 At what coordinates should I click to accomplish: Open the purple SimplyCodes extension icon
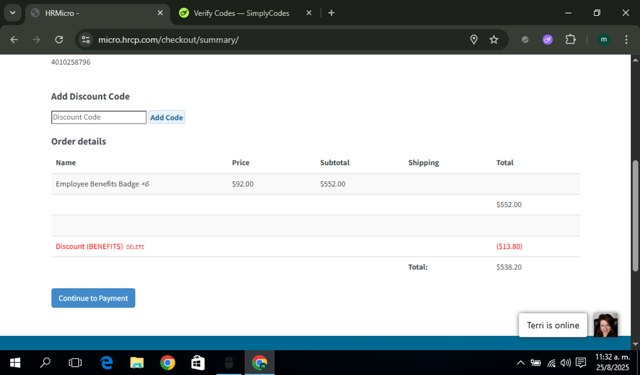coord(548,40)
